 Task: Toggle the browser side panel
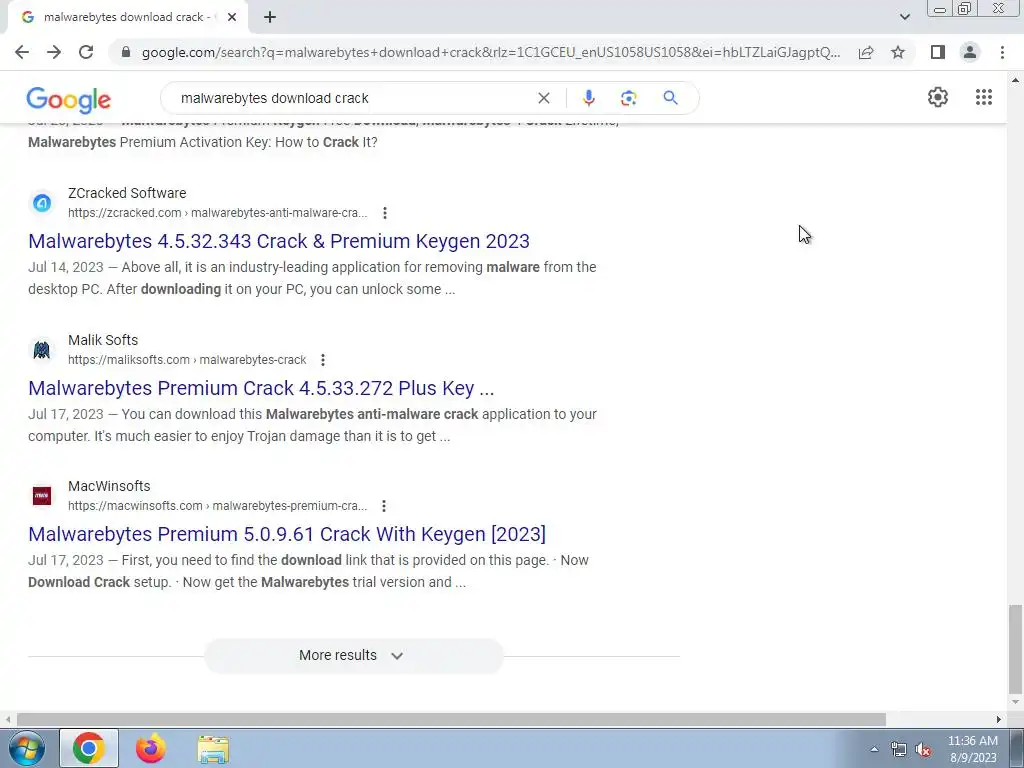pos(938,52)
